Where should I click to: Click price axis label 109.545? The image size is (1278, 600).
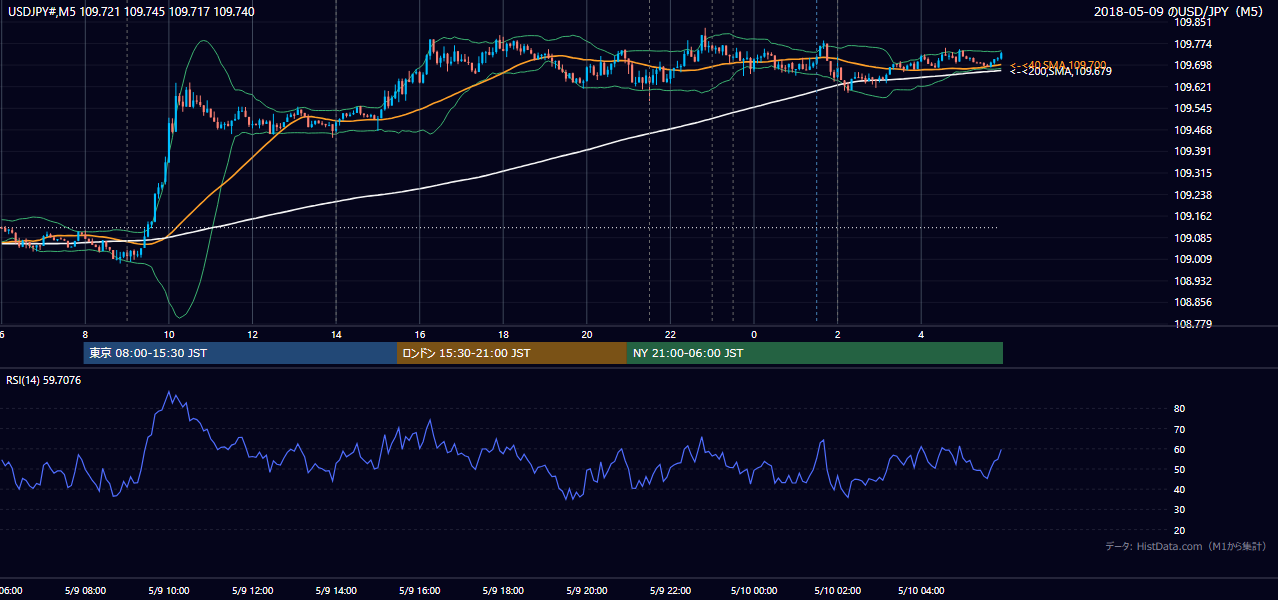coord(1193,108)
